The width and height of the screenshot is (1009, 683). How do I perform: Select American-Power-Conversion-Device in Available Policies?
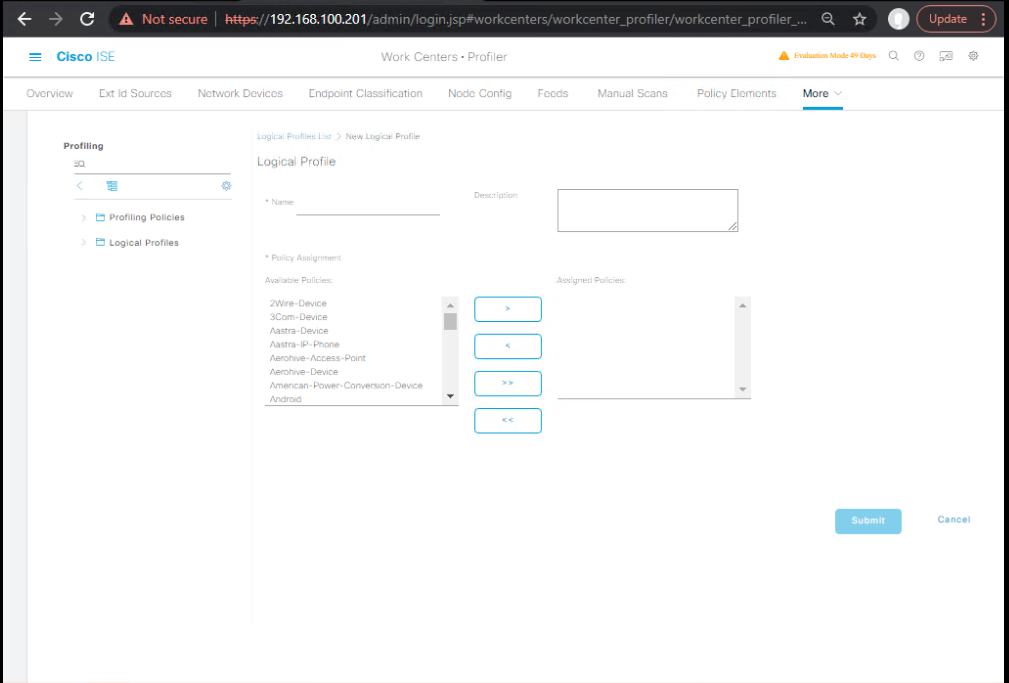(x=346, y=386)
